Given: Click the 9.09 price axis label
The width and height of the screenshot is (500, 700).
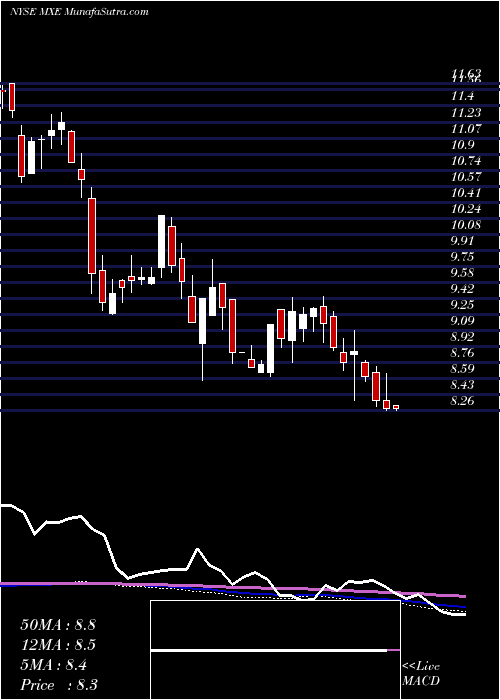Looking at the screenshot, I should pos(462,321).
